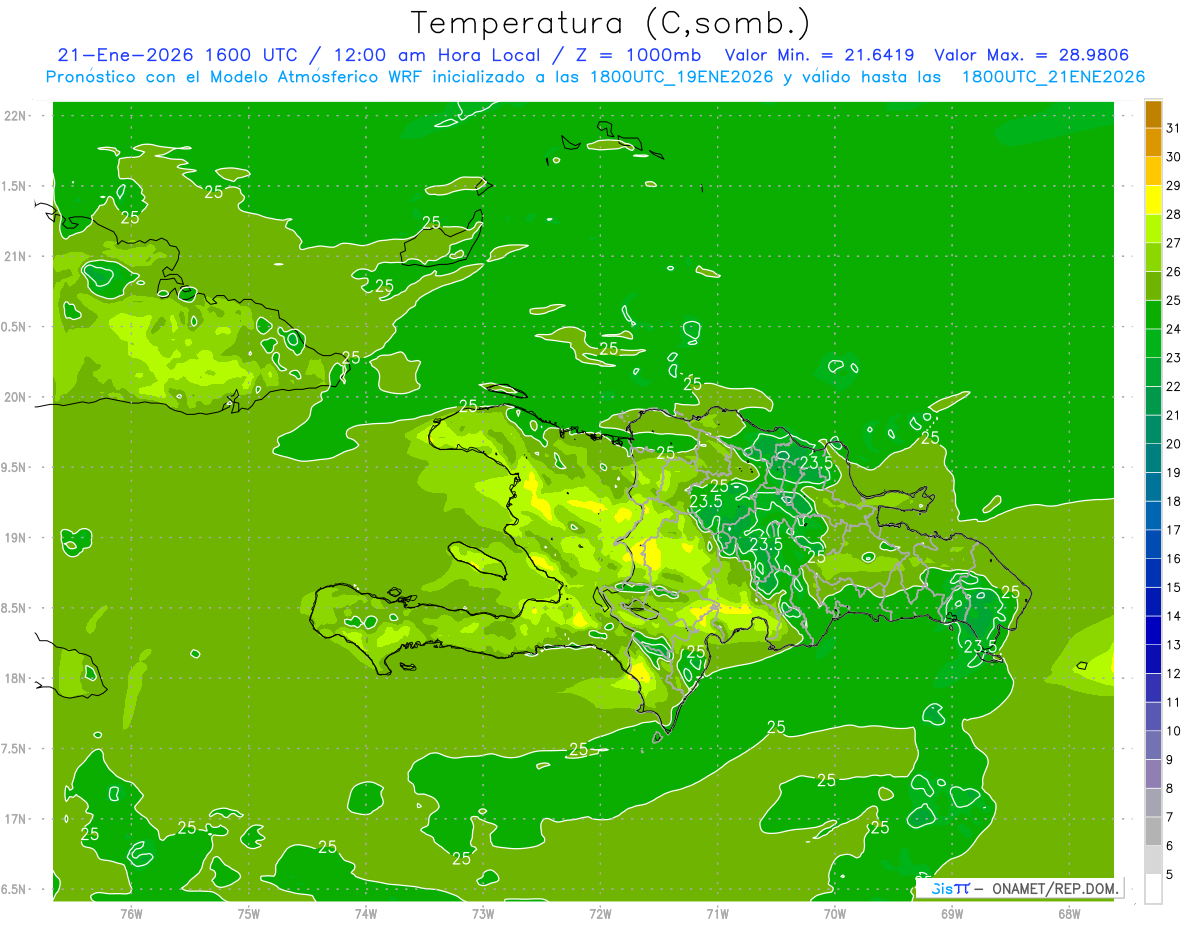Click the 73W longitude axis label
This screenshot has height=927, width=1200.
(483, 913)
